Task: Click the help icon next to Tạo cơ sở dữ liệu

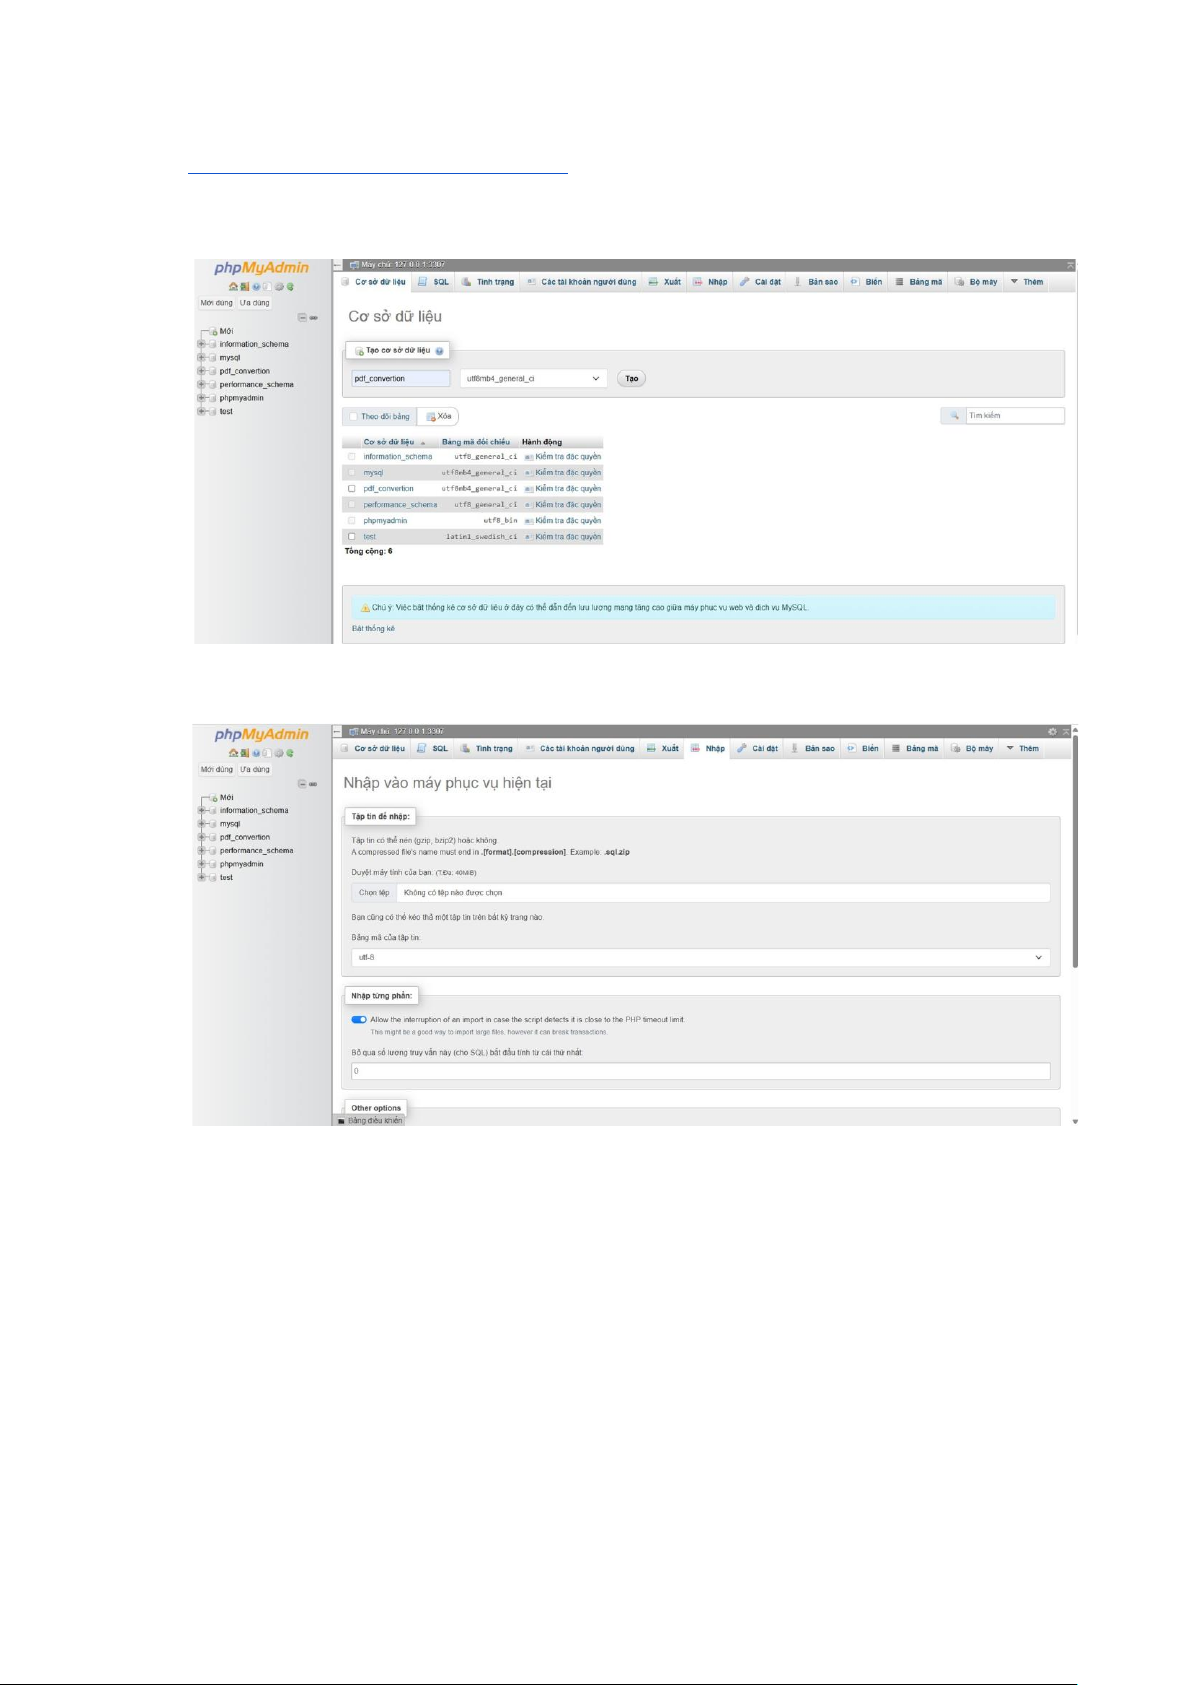Action: 439,351
